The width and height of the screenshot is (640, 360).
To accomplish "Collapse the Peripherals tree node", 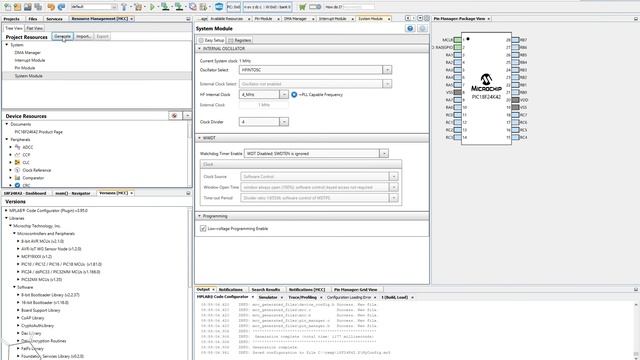I will (x=7, y=140).
